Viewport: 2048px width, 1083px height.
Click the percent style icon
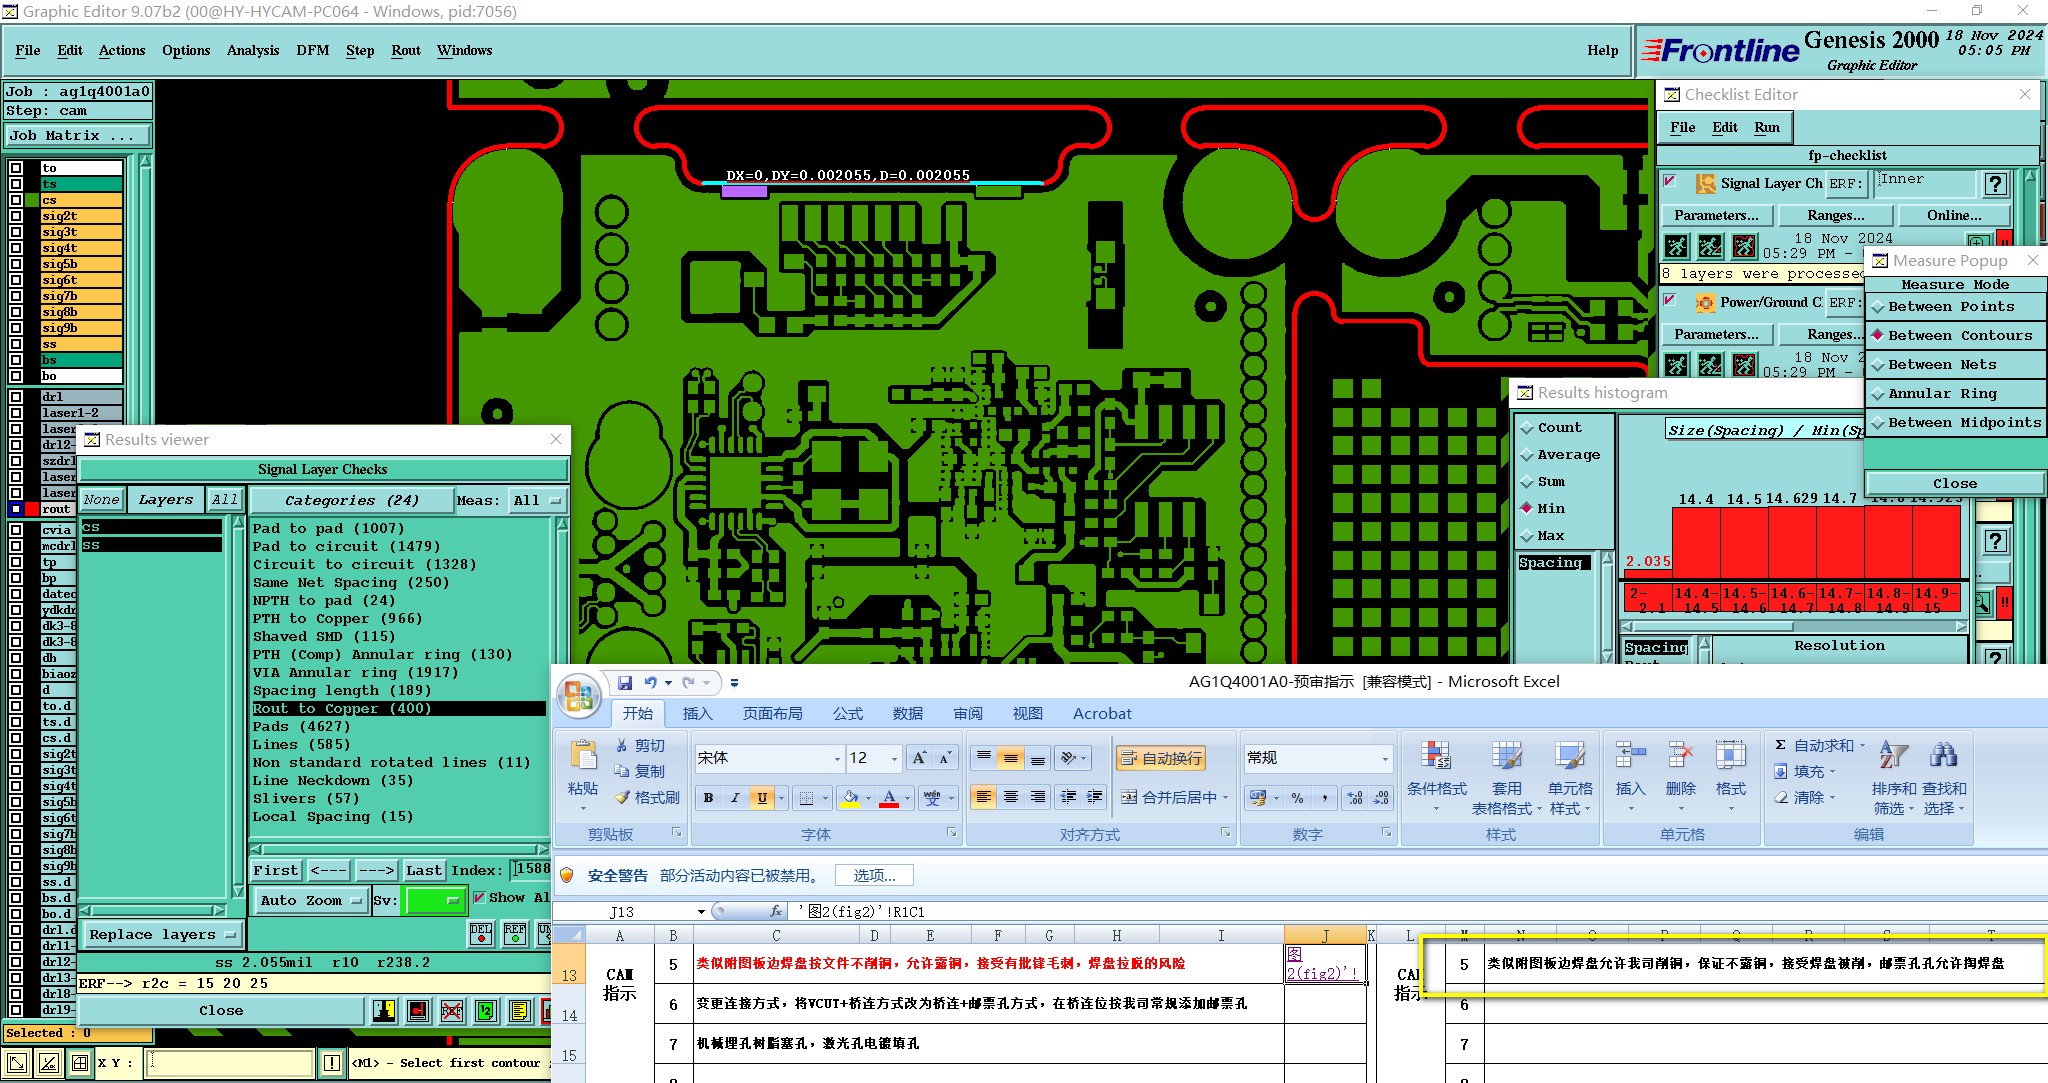pyautogui.click(x=1297, y=798)
